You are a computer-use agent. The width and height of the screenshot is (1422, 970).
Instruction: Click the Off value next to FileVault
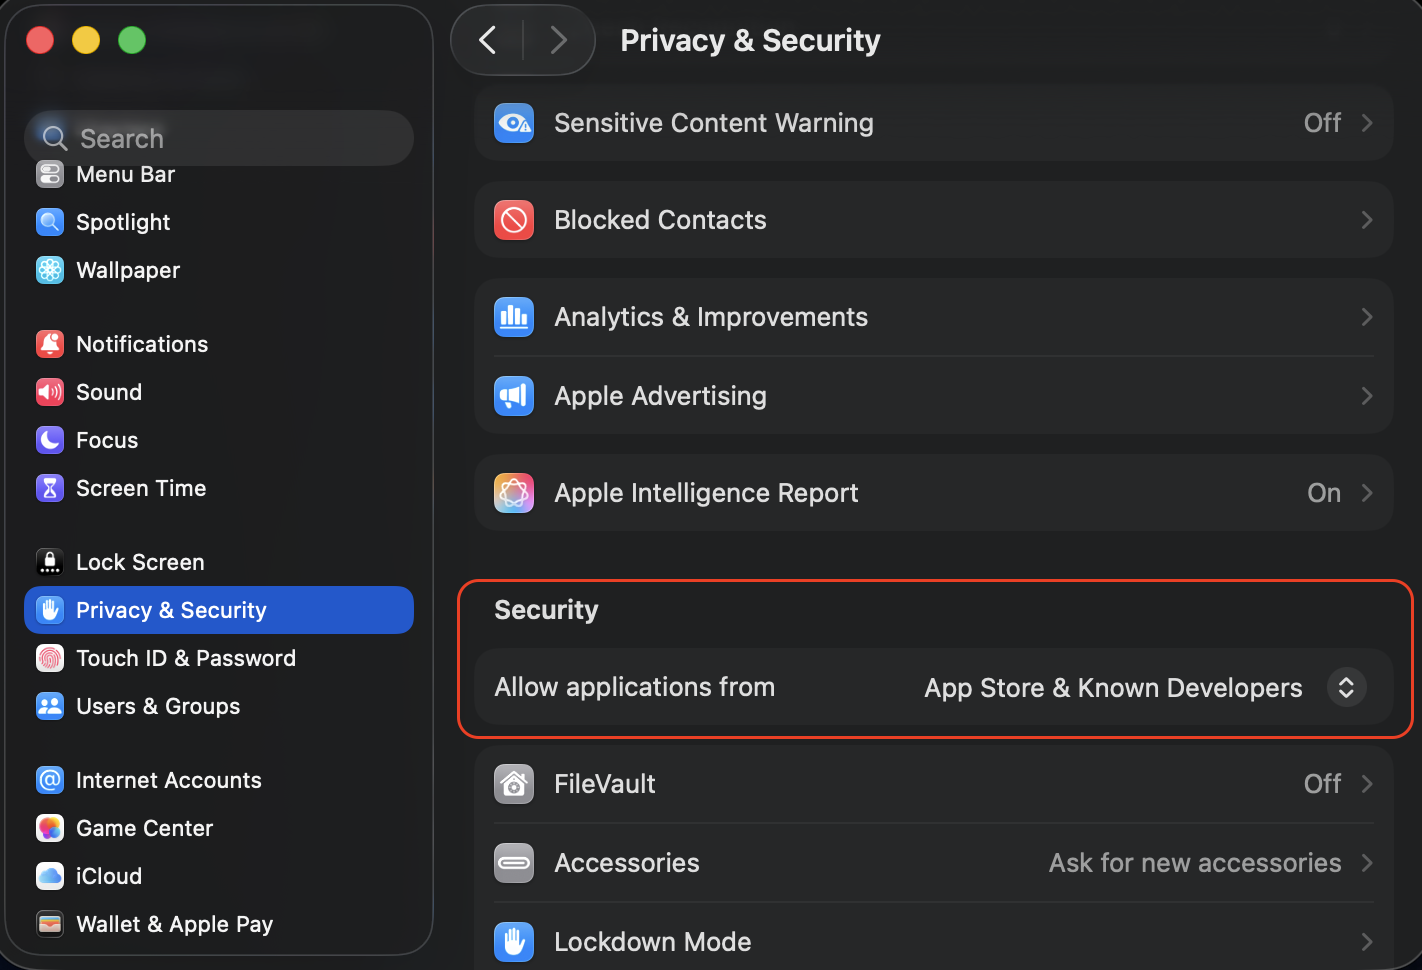coord(1322,784)
